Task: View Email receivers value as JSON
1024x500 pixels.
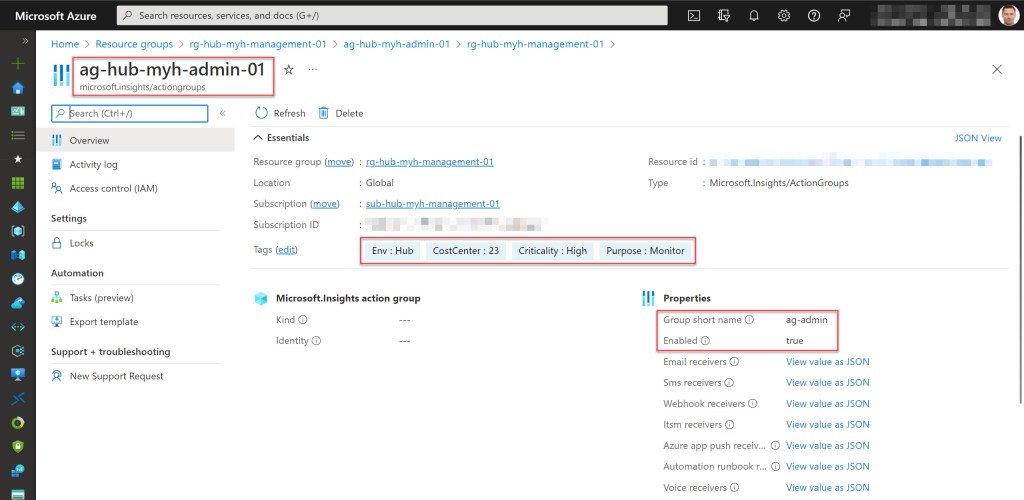Action: pos(827,362)
